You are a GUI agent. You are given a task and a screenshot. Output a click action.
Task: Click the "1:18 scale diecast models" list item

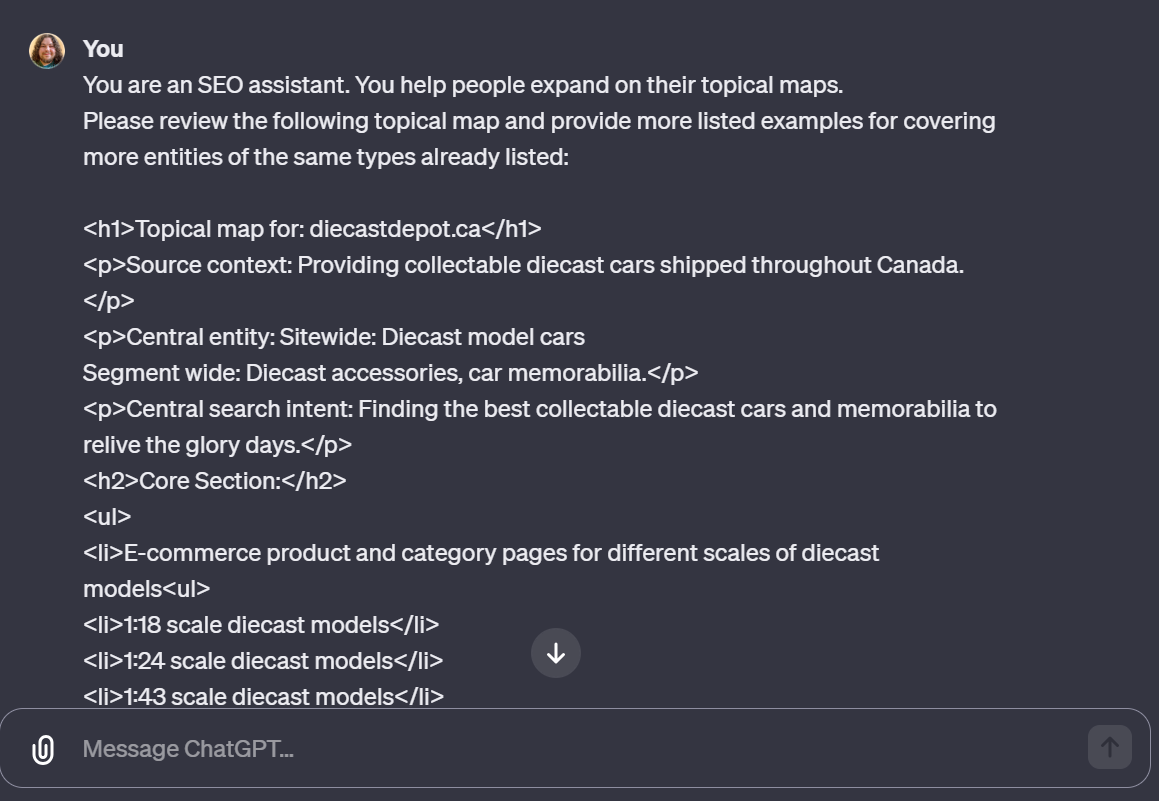tap(261, 625)
